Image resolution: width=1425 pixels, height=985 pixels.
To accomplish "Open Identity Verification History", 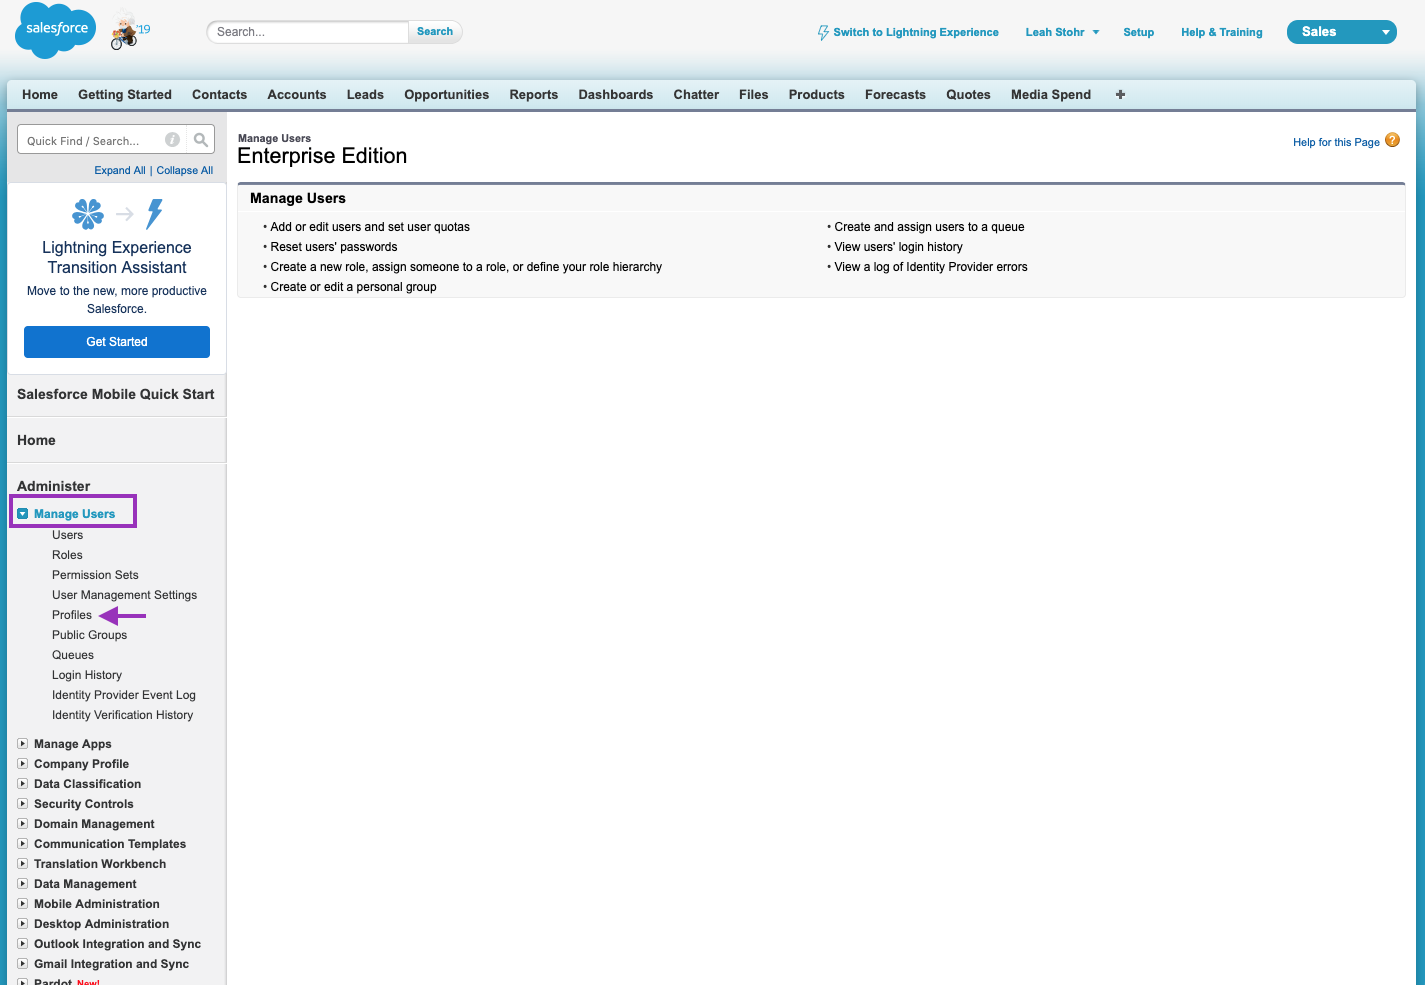I will pos(123,715).
